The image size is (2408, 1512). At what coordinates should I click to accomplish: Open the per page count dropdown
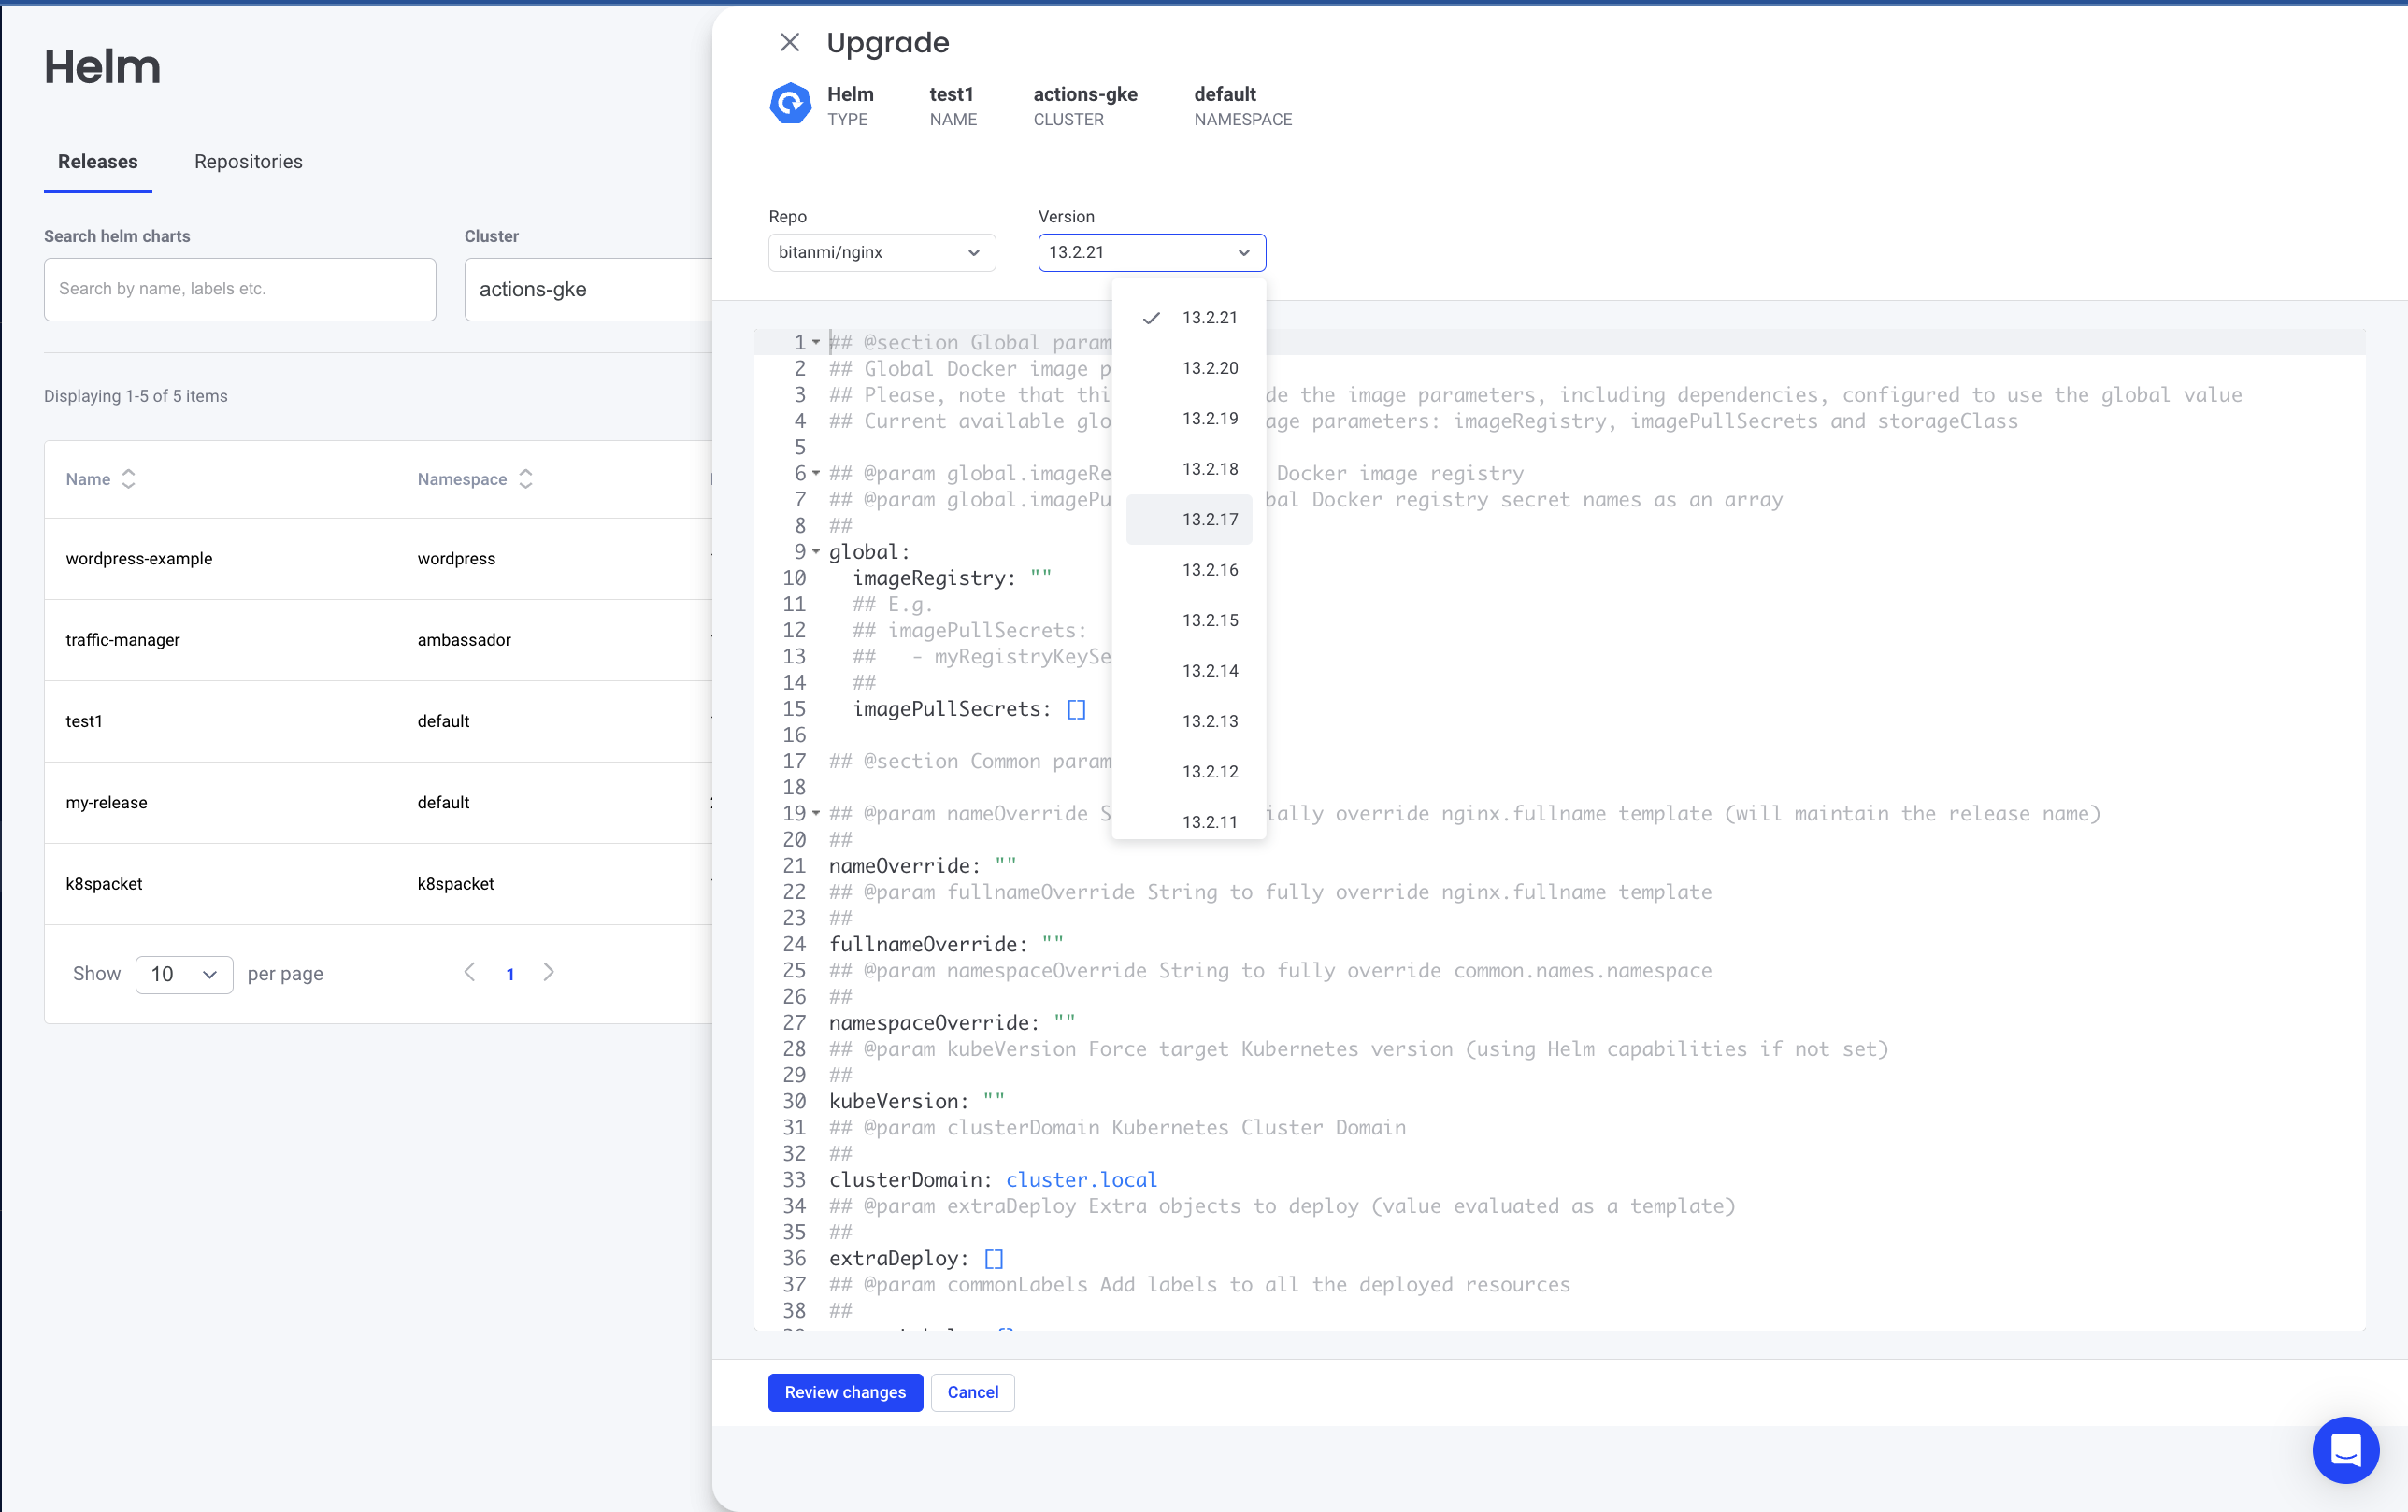coord(184,974)
